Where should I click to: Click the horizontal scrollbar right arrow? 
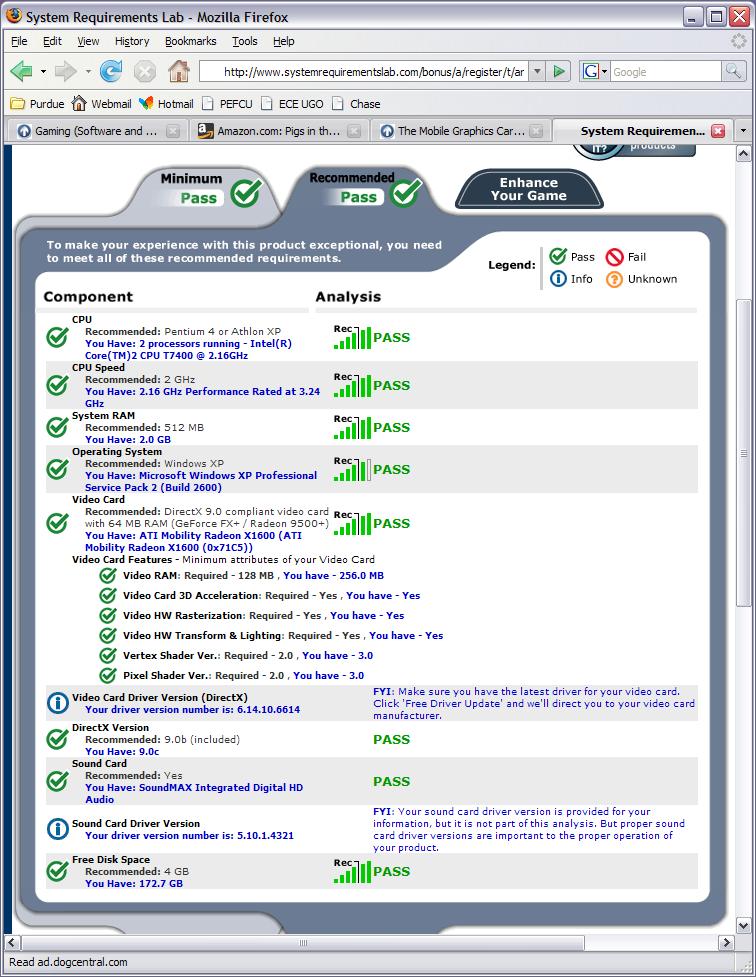coord(725,943)
